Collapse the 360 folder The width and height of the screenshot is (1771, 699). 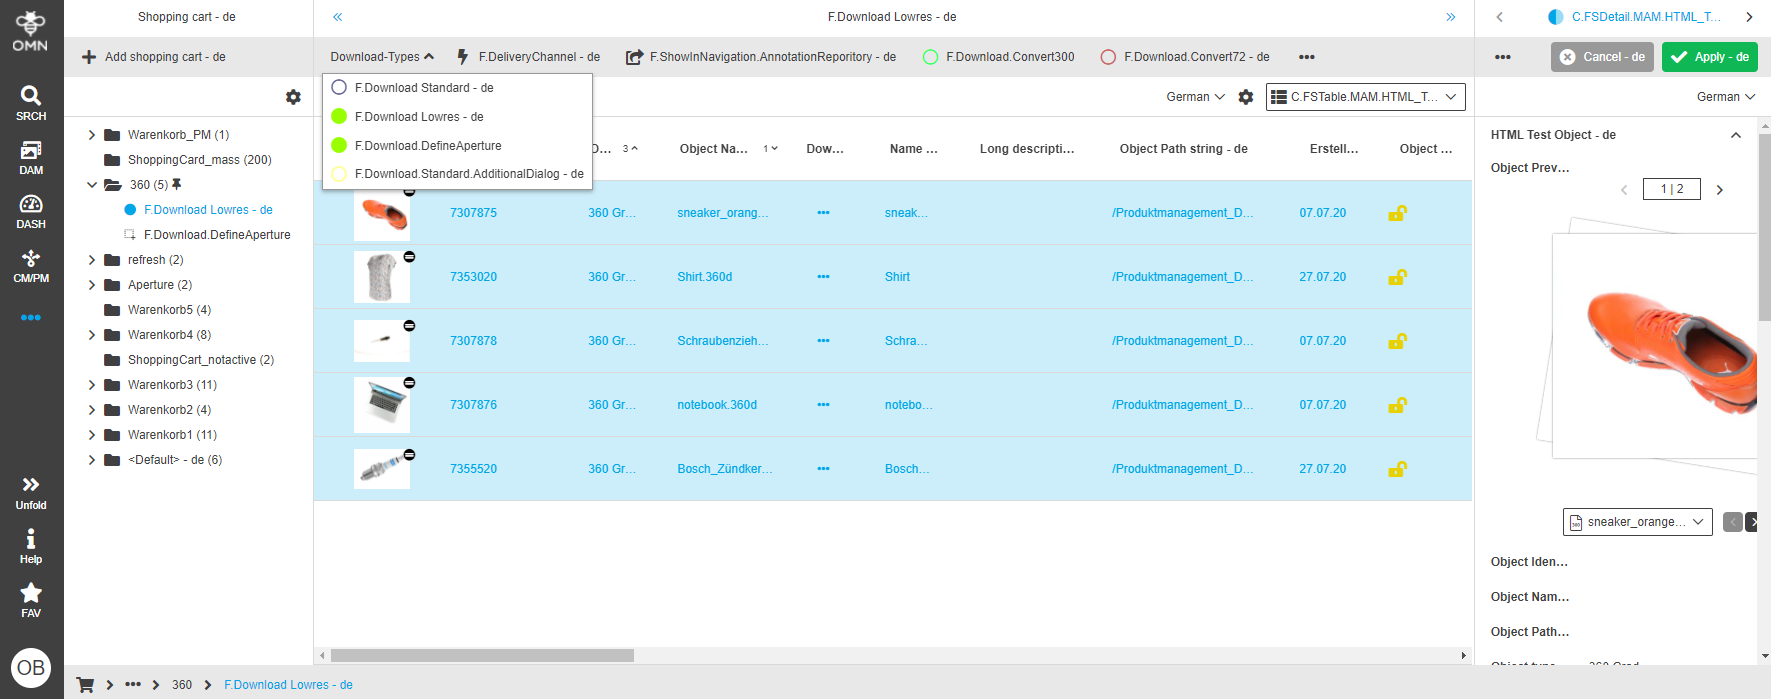point(92,185)
